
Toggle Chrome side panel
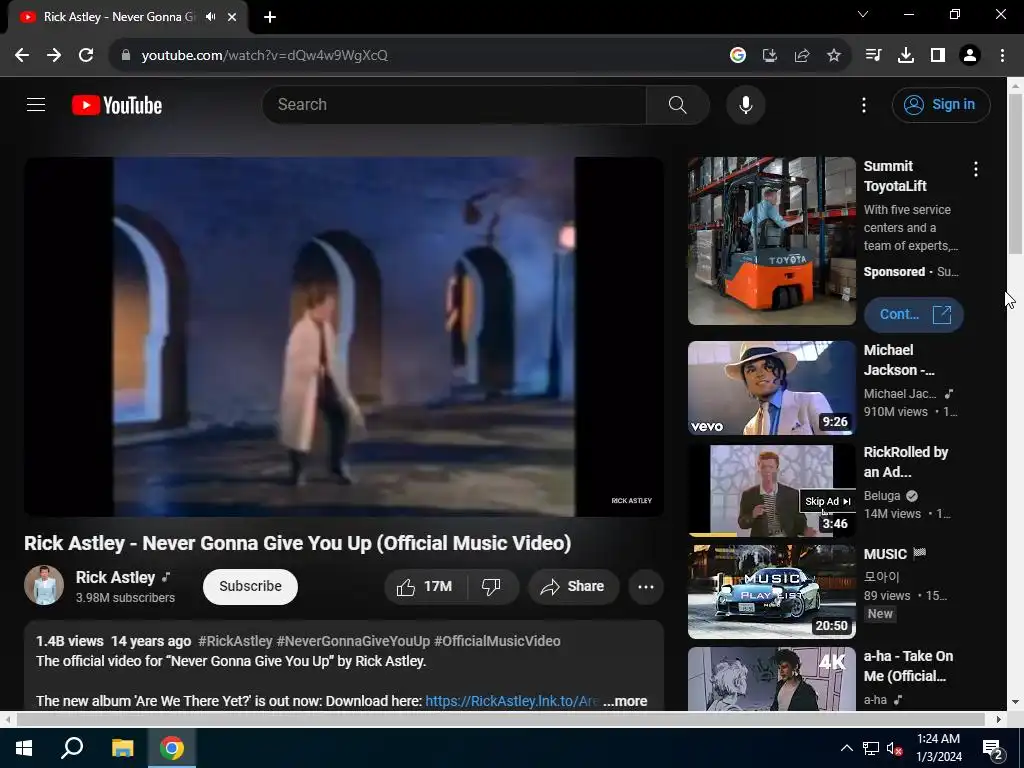[938, 56]
